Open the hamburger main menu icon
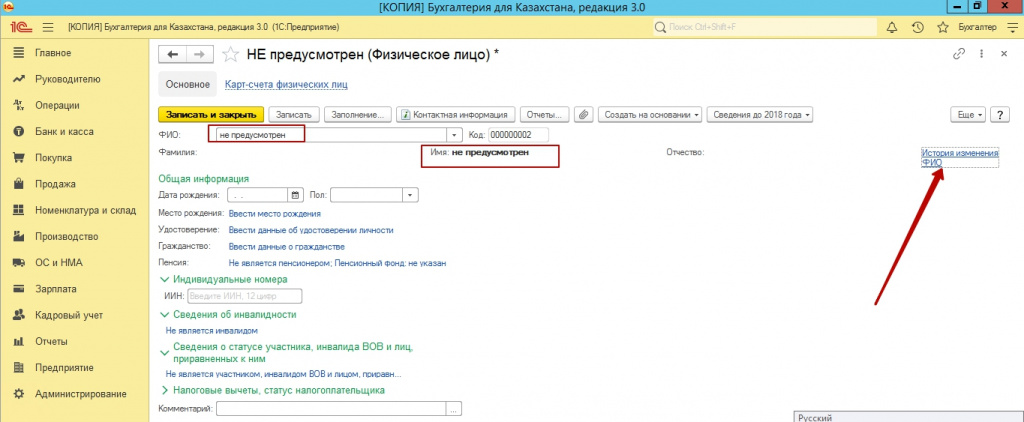The image size is (1024, 422). coord(47,27)
